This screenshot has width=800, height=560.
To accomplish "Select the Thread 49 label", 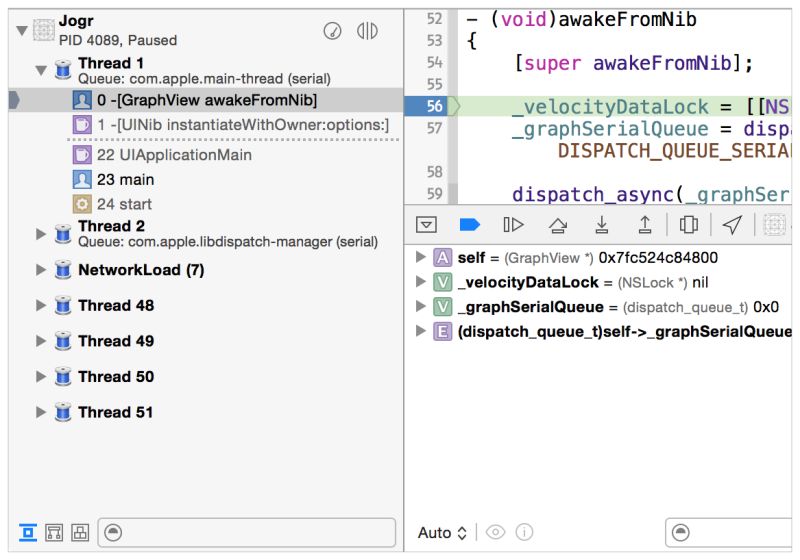I will 116,341.
